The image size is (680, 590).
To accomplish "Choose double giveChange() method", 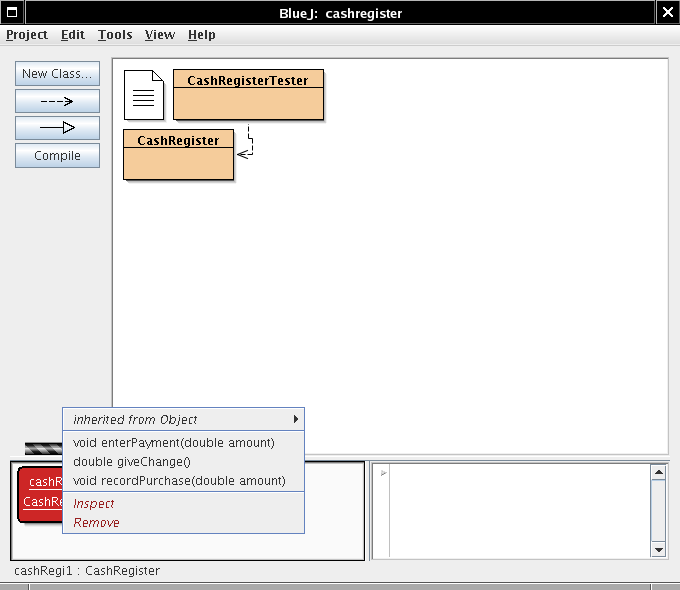I will tap(131, 461).
